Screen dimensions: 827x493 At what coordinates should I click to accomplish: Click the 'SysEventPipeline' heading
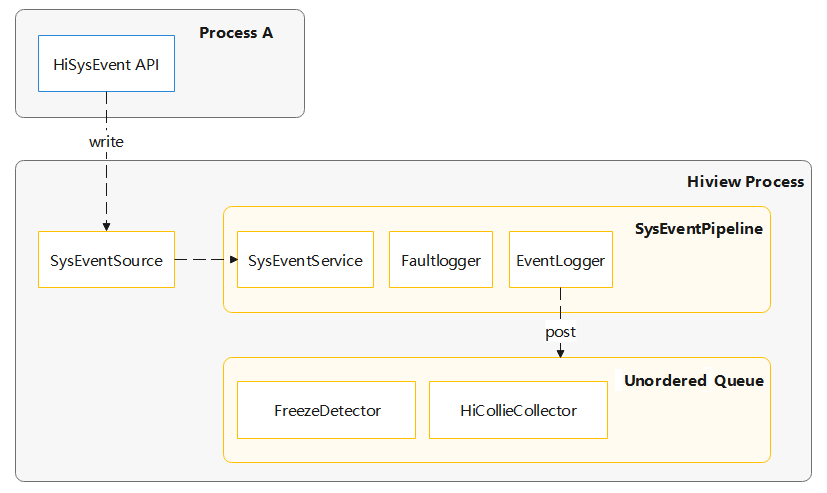[x=698, y=229]
